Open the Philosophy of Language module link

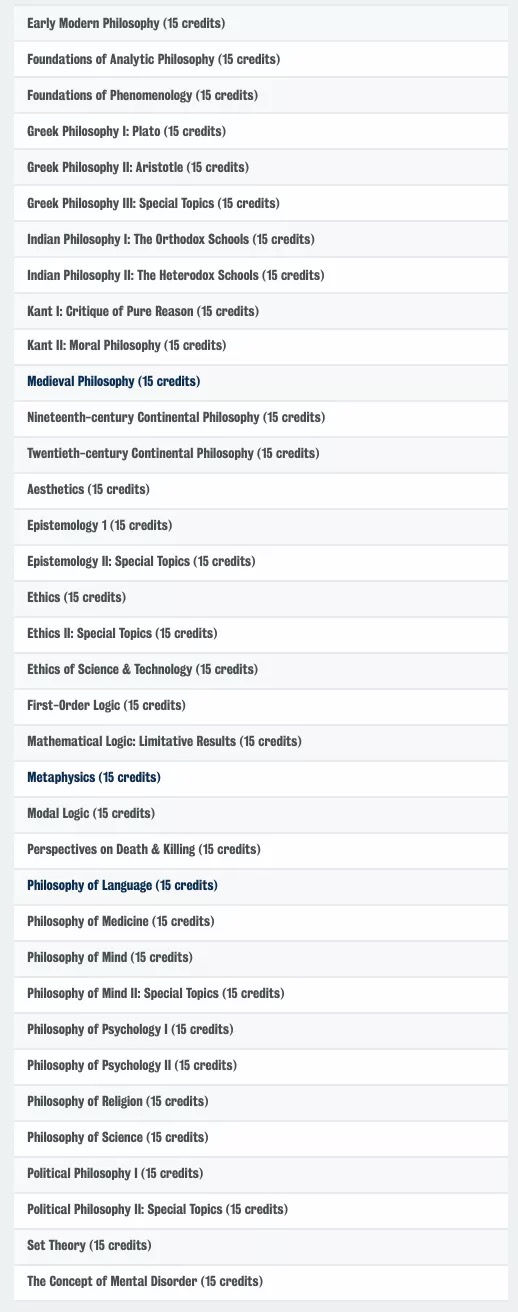coord(122,885)
